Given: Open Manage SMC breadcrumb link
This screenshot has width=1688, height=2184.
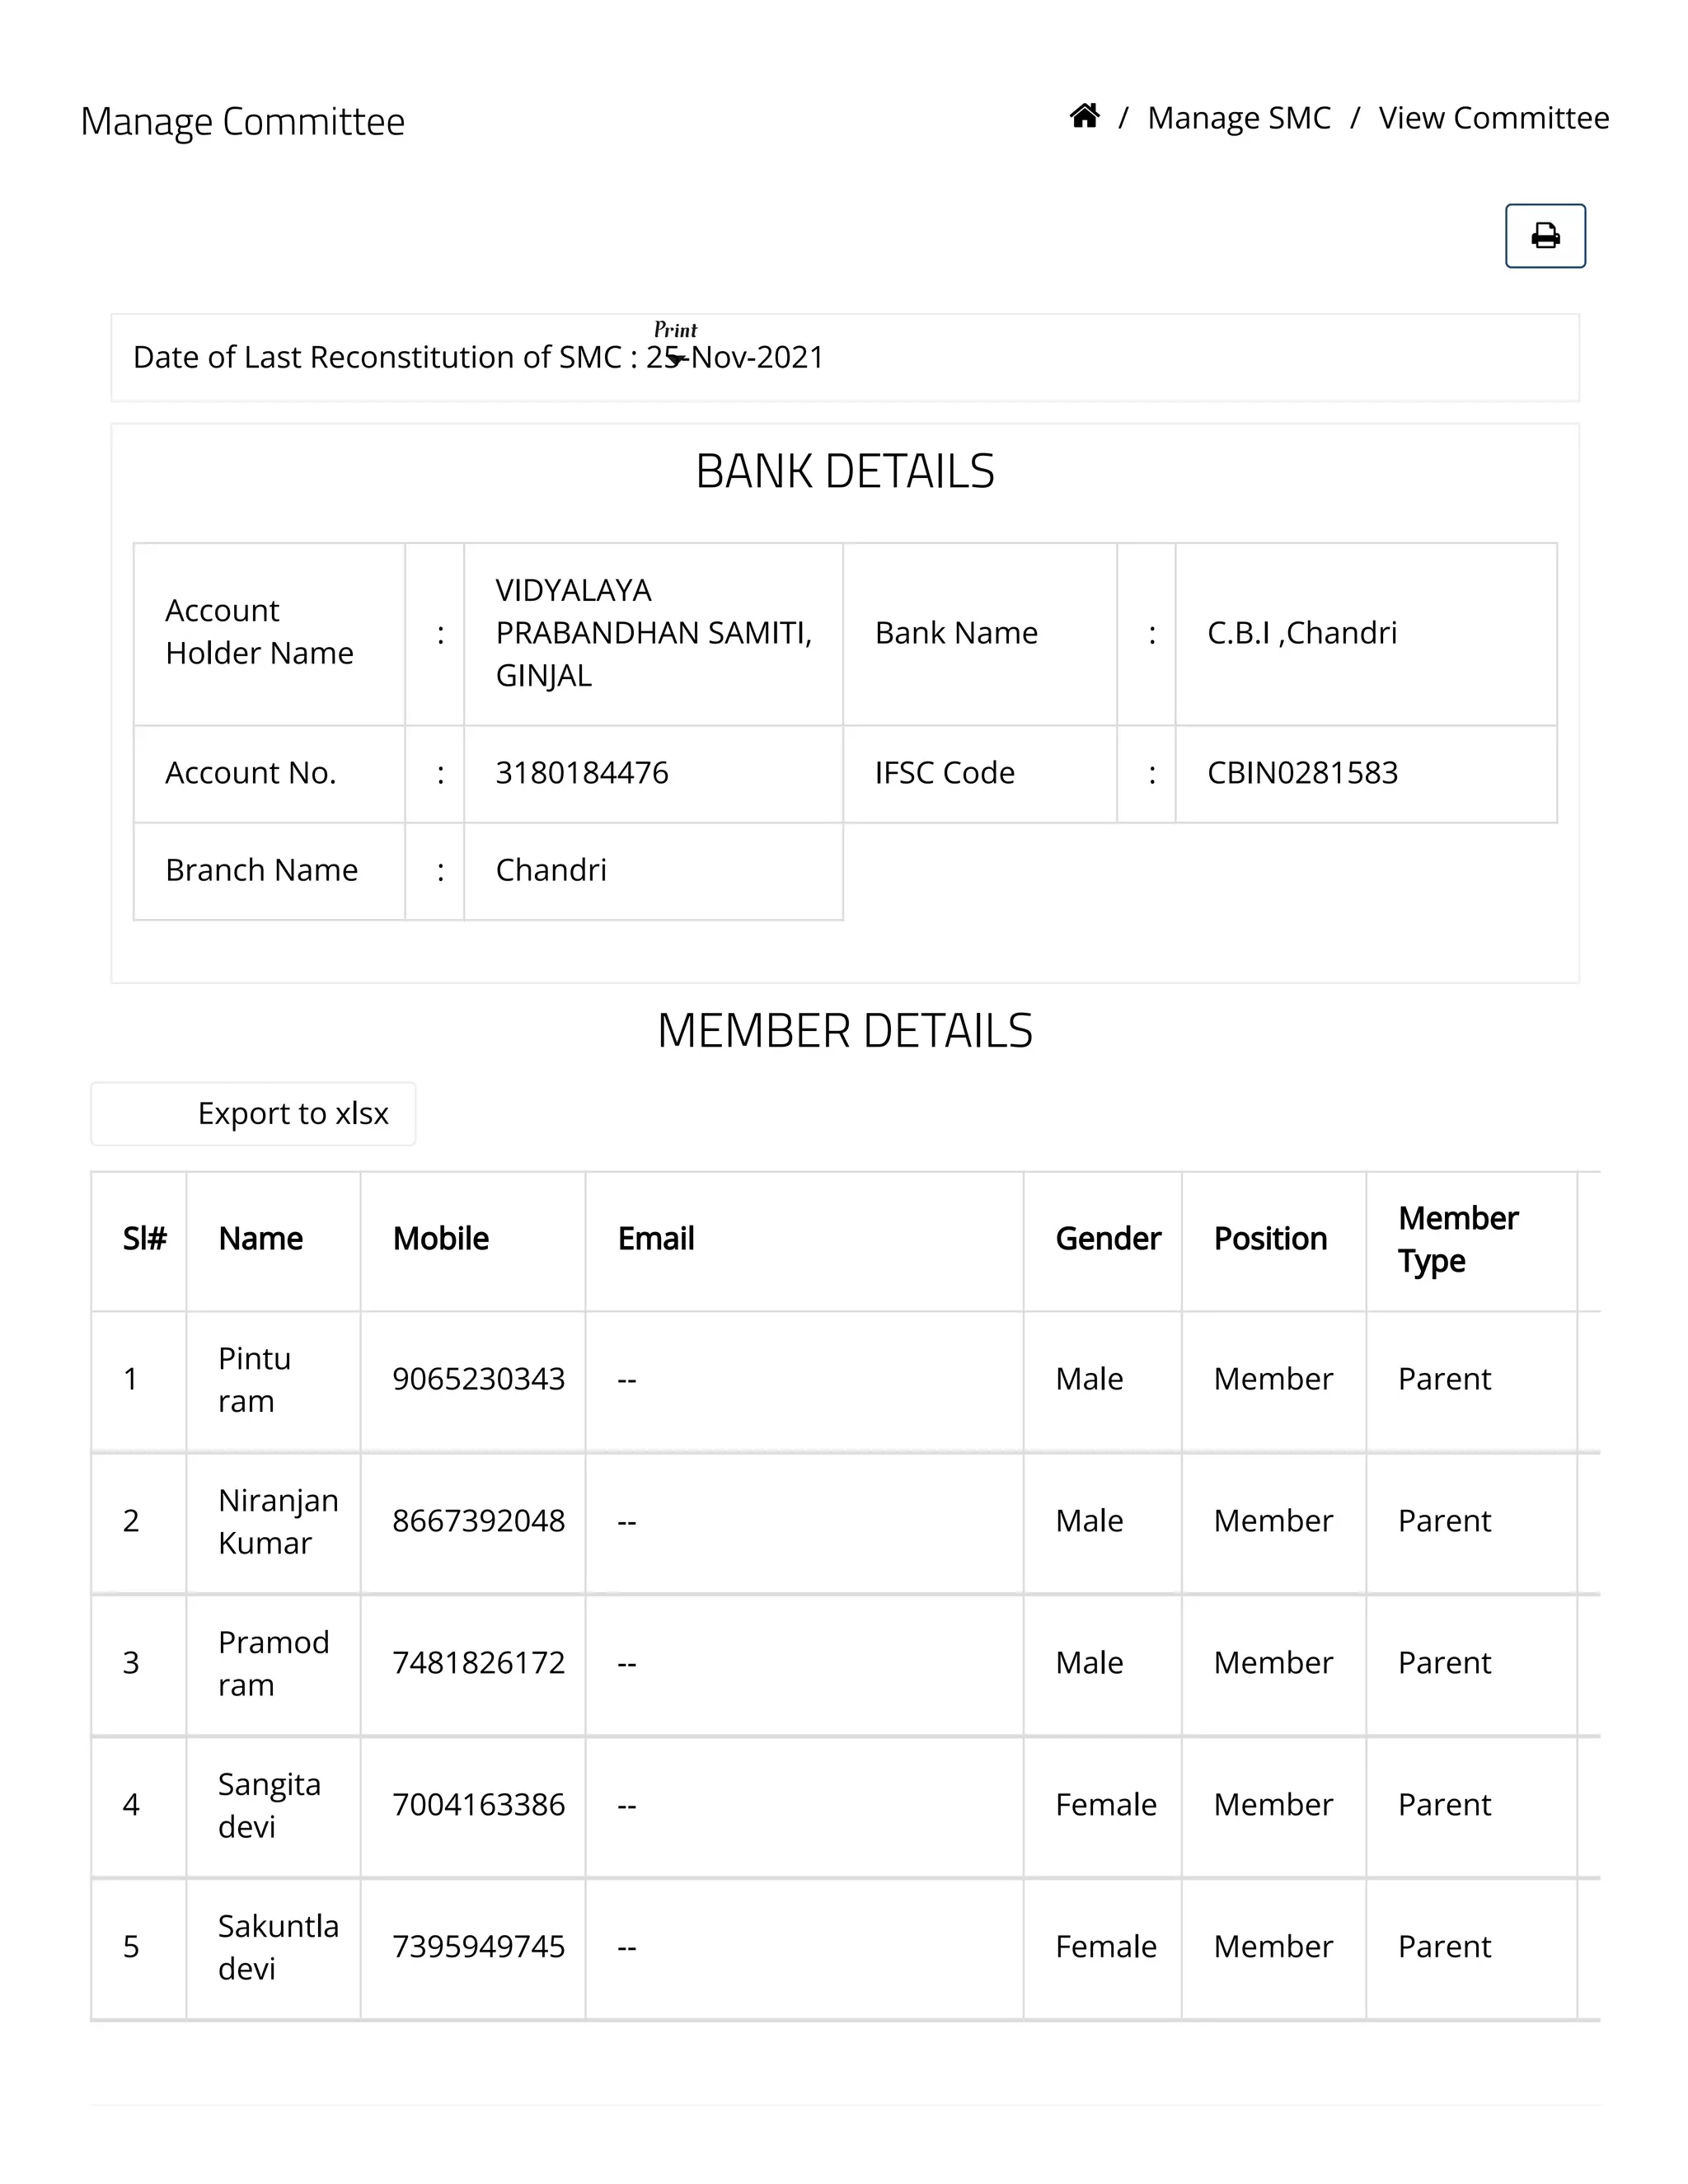Looking at the screenshot, I should point(1238,118).
